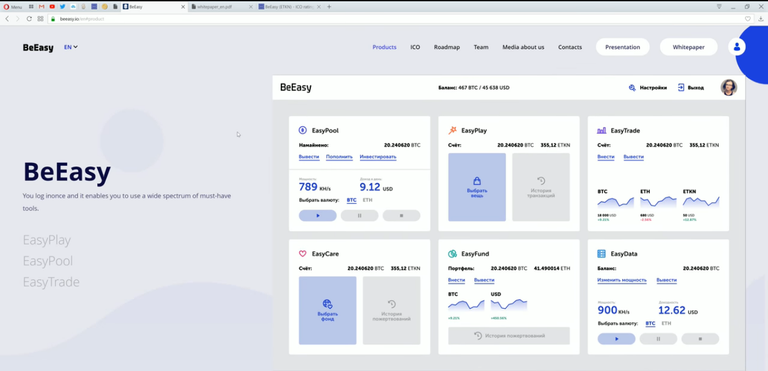Click the EasyCare heart icon
This screenshot has width=768, height=371.
[x=303, y=254]
